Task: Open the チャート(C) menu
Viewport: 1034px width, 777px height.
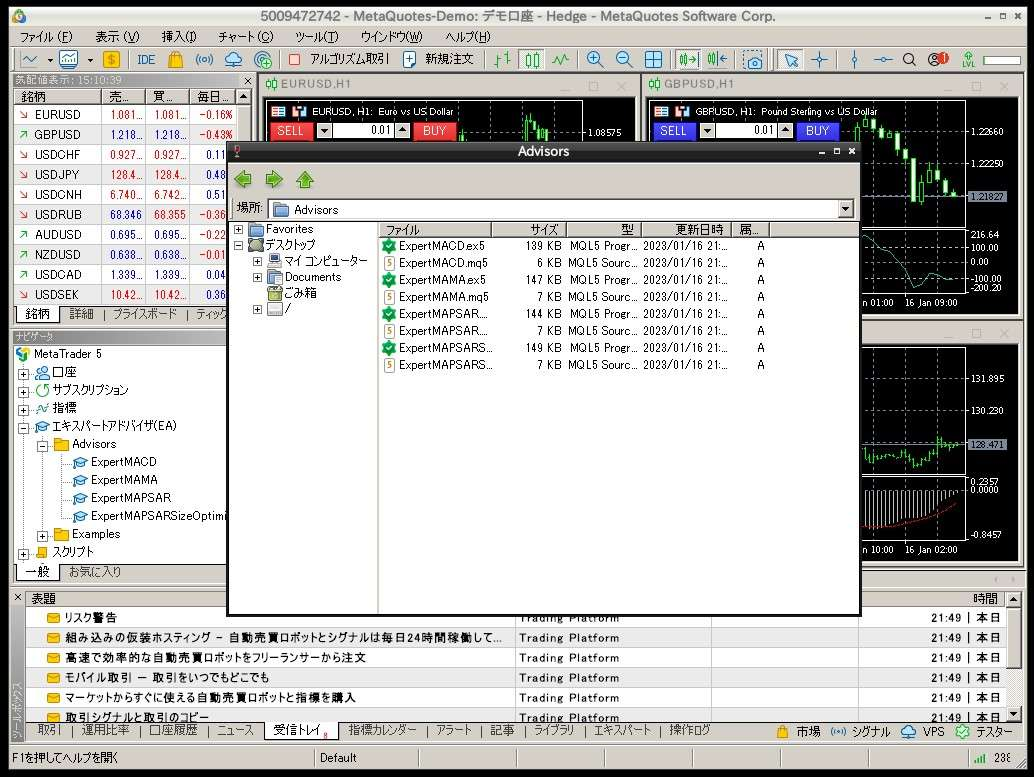Action: pyautogui.click(x=245, y=37)
